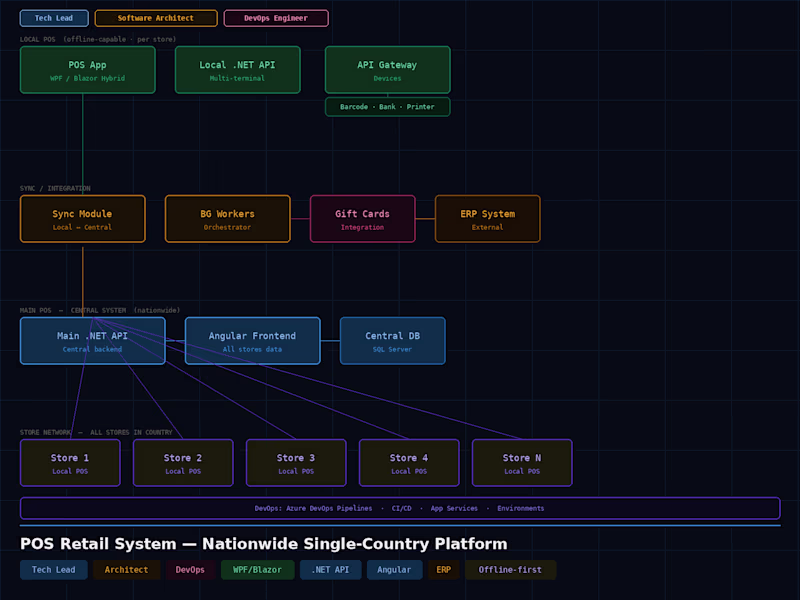
Task: Click the Store 2 node
Action: (183, 463)
